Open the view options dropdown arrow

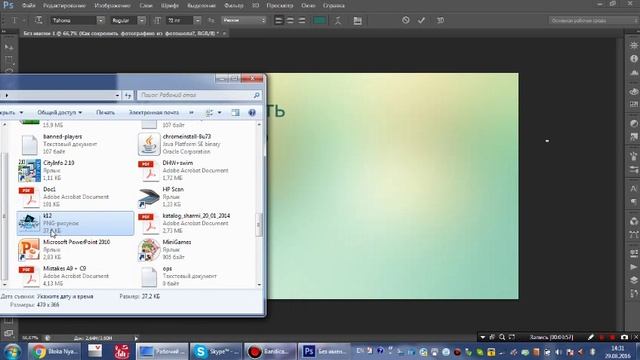tap(220, 113)
